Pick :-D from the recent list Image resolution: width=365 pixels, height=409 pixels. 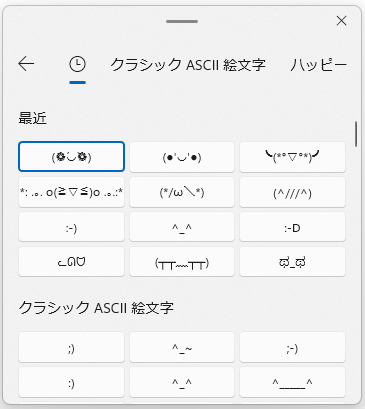point(292,227)
